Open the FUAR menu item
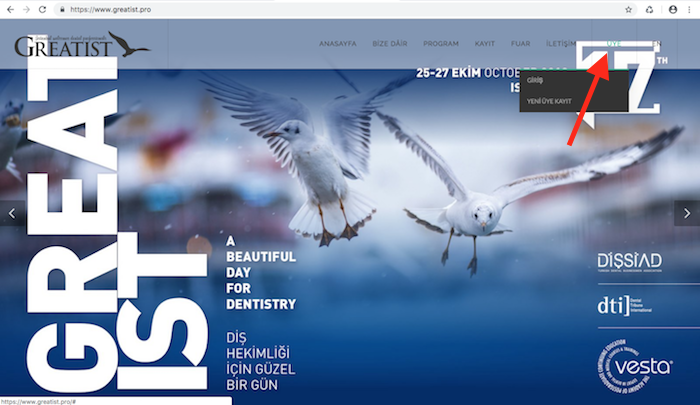 (x=521, y=44)
